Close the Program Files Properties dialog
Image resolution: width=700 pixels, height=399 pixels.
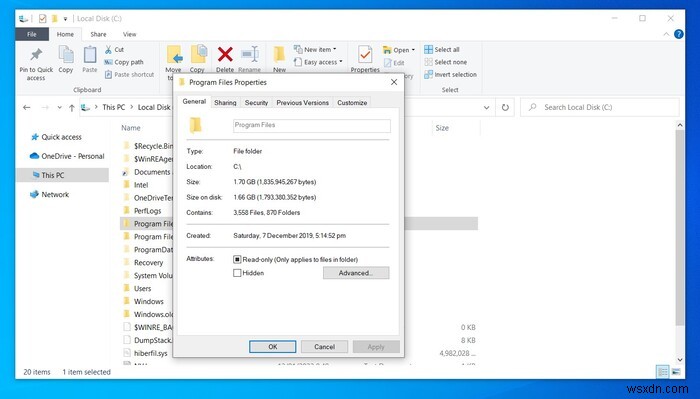click(394, 82)
